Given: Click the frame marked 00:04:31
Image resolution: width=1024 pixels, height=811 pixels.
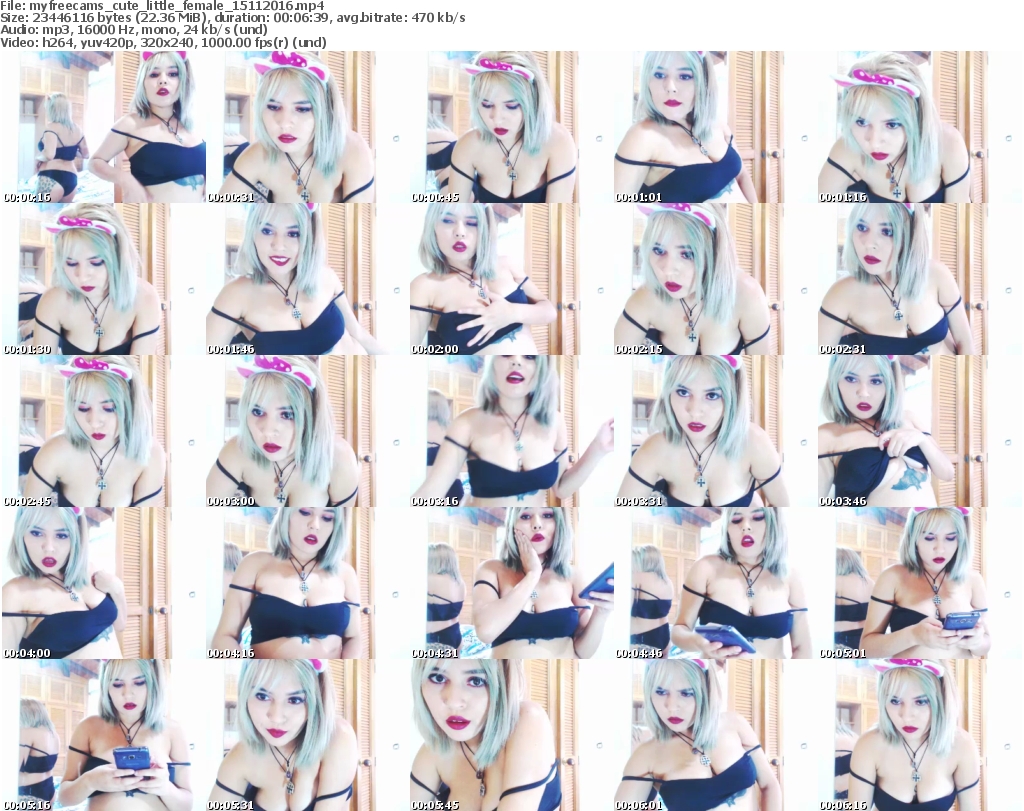Looking at the screenshot, I should [x=511, y=583].
